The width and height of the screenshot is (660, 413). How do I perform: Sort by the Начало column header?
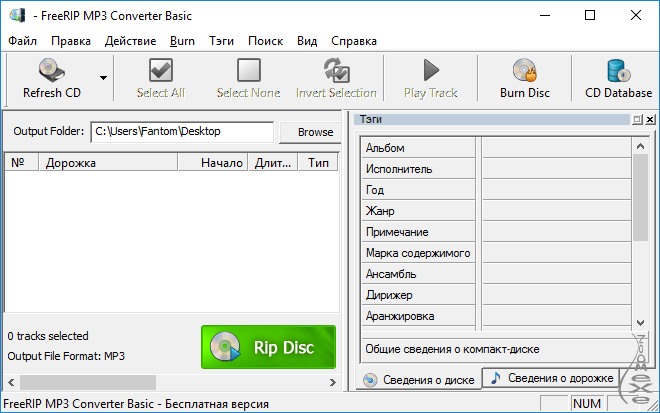click(x=213, y=163)
